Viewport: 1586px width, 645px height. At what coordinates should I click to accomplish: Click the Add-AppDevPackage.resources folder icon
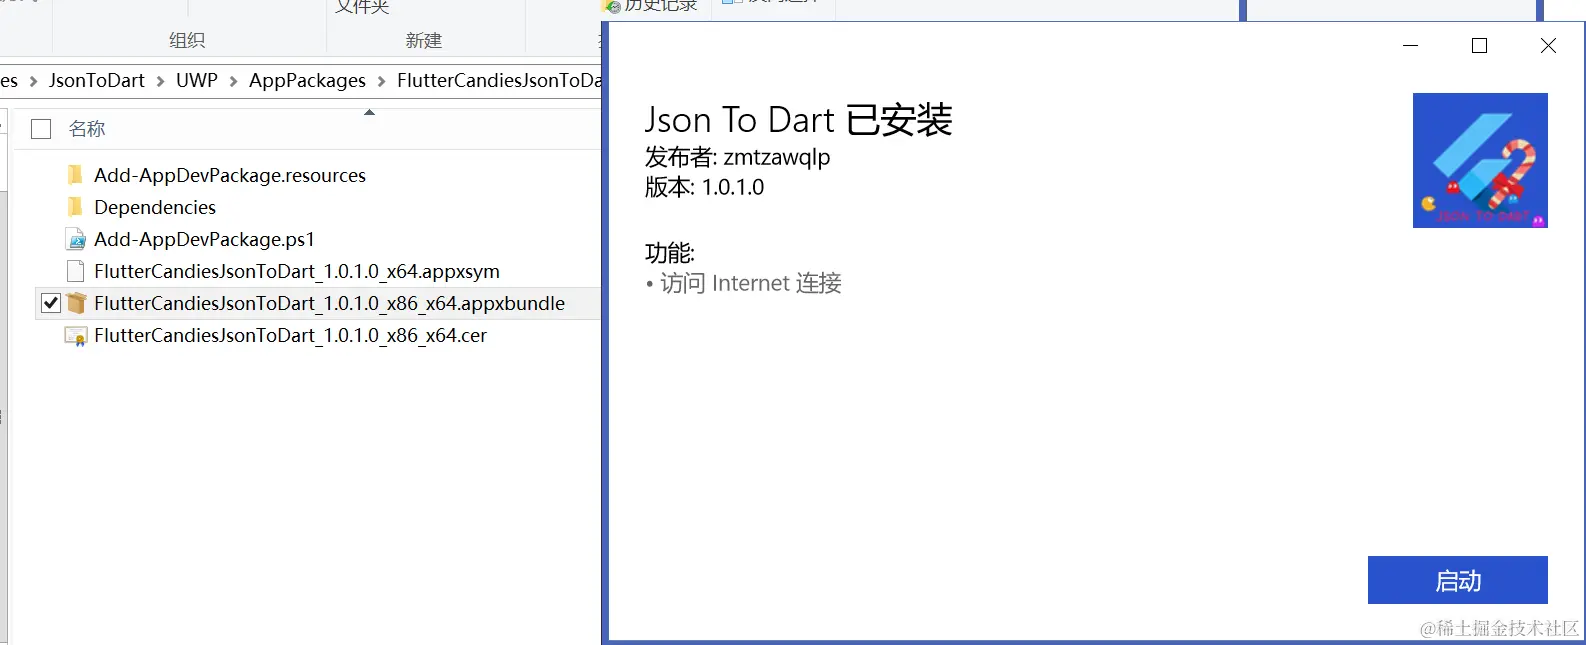(x=75, y=175)
